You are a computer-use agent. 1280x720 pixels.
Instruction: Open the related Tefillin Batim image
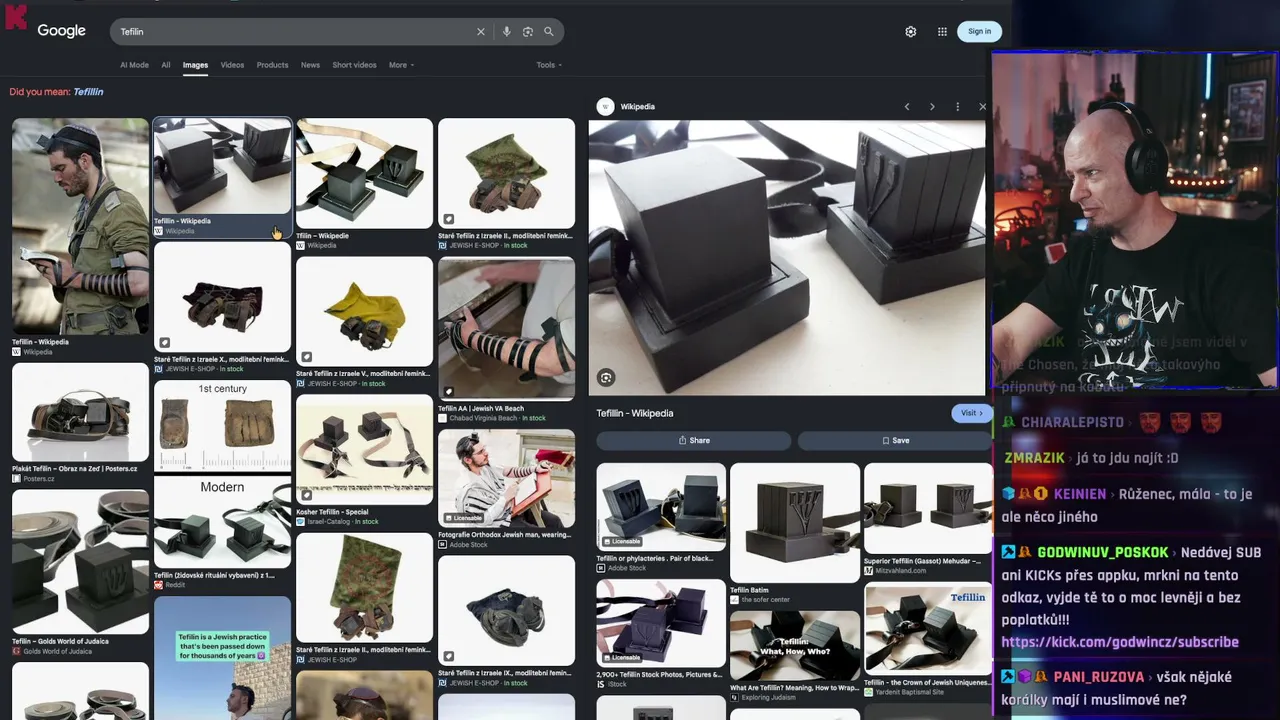795,523
